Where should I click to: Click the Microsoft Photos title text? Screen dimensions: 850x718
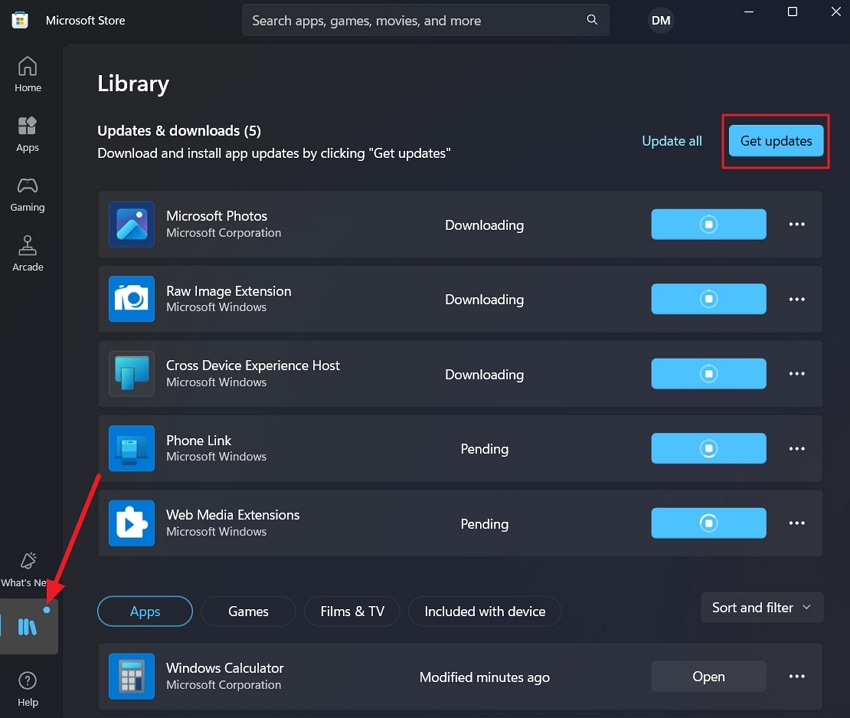point(217,216)
